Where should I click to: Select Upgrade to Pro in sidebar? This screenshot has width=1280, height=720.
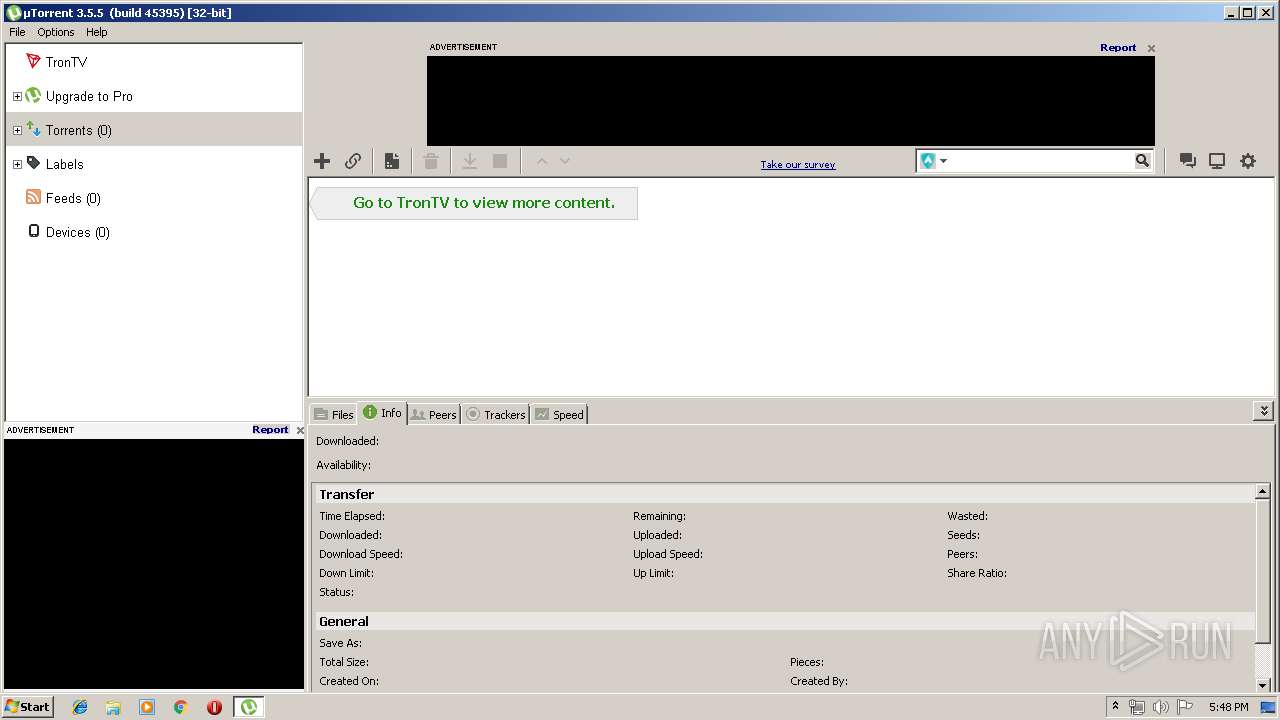pos(89,96)
